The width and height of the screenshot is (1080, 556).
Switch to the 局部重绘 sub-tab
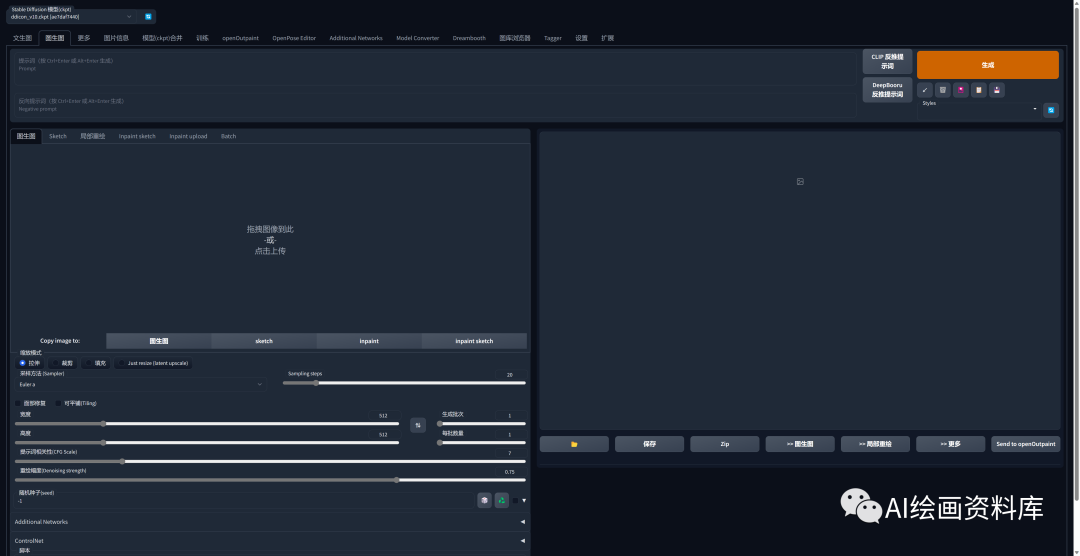click(93, 136)
